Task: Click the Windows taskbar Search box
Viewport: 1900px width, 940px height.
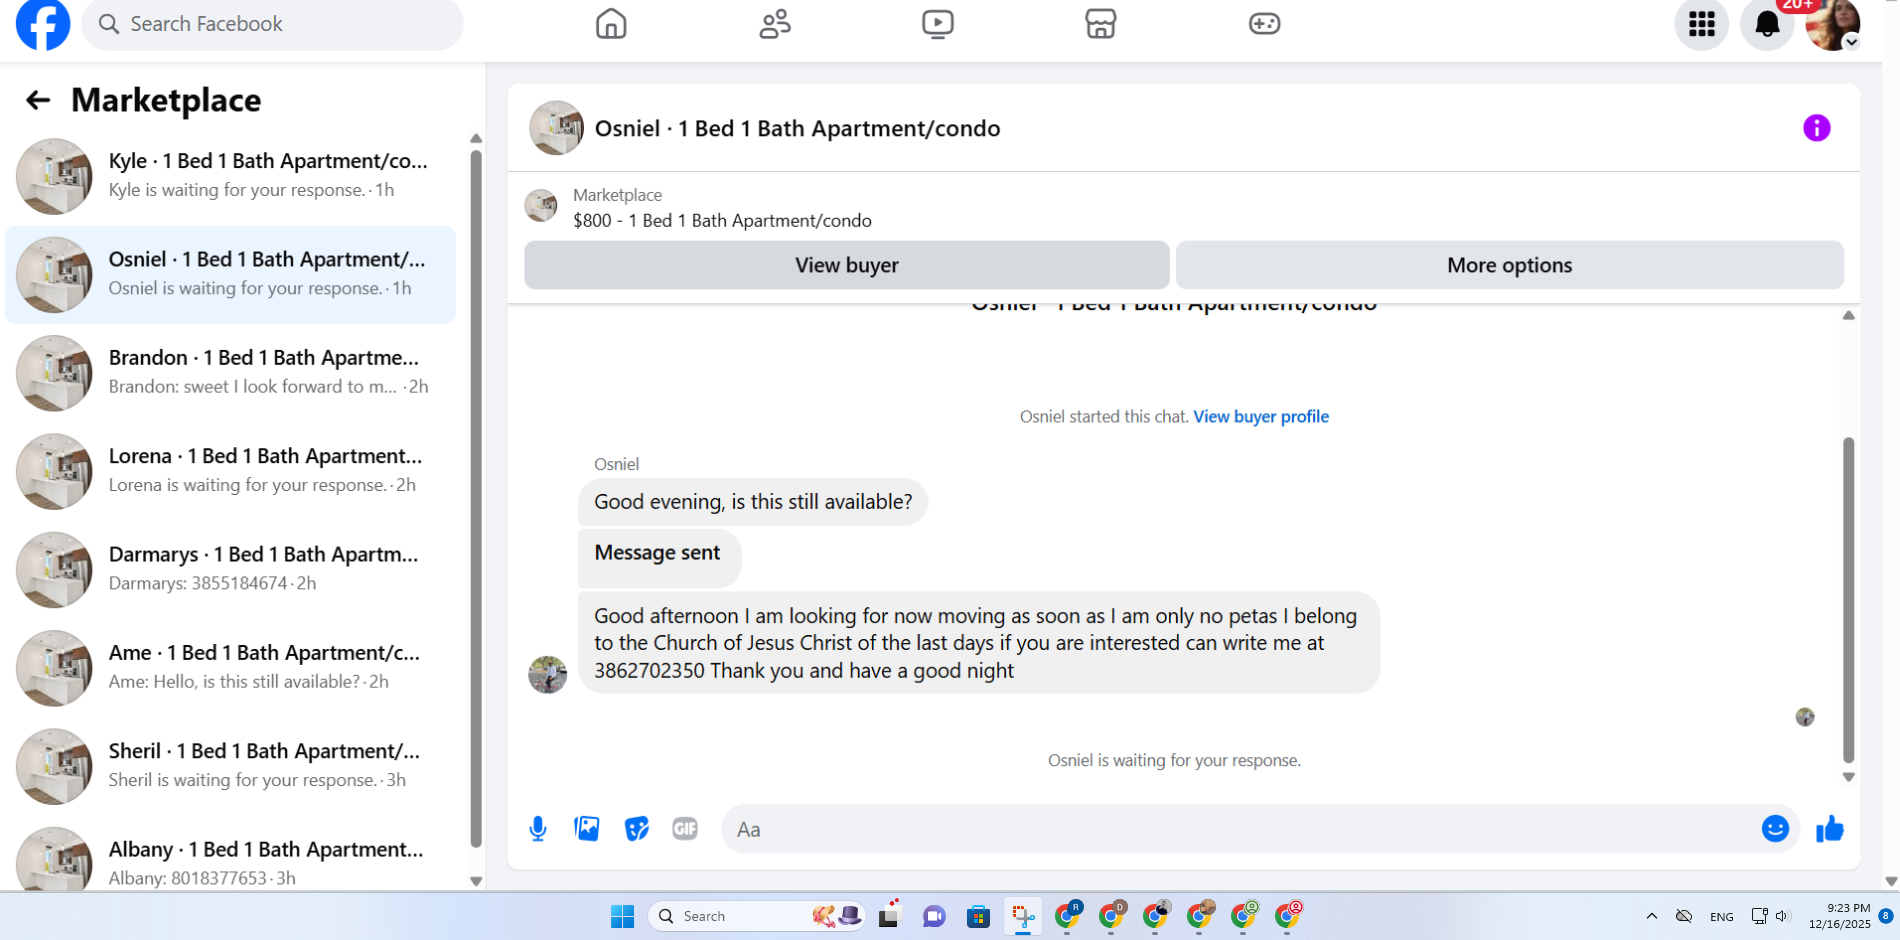Action: coord(759,916)
